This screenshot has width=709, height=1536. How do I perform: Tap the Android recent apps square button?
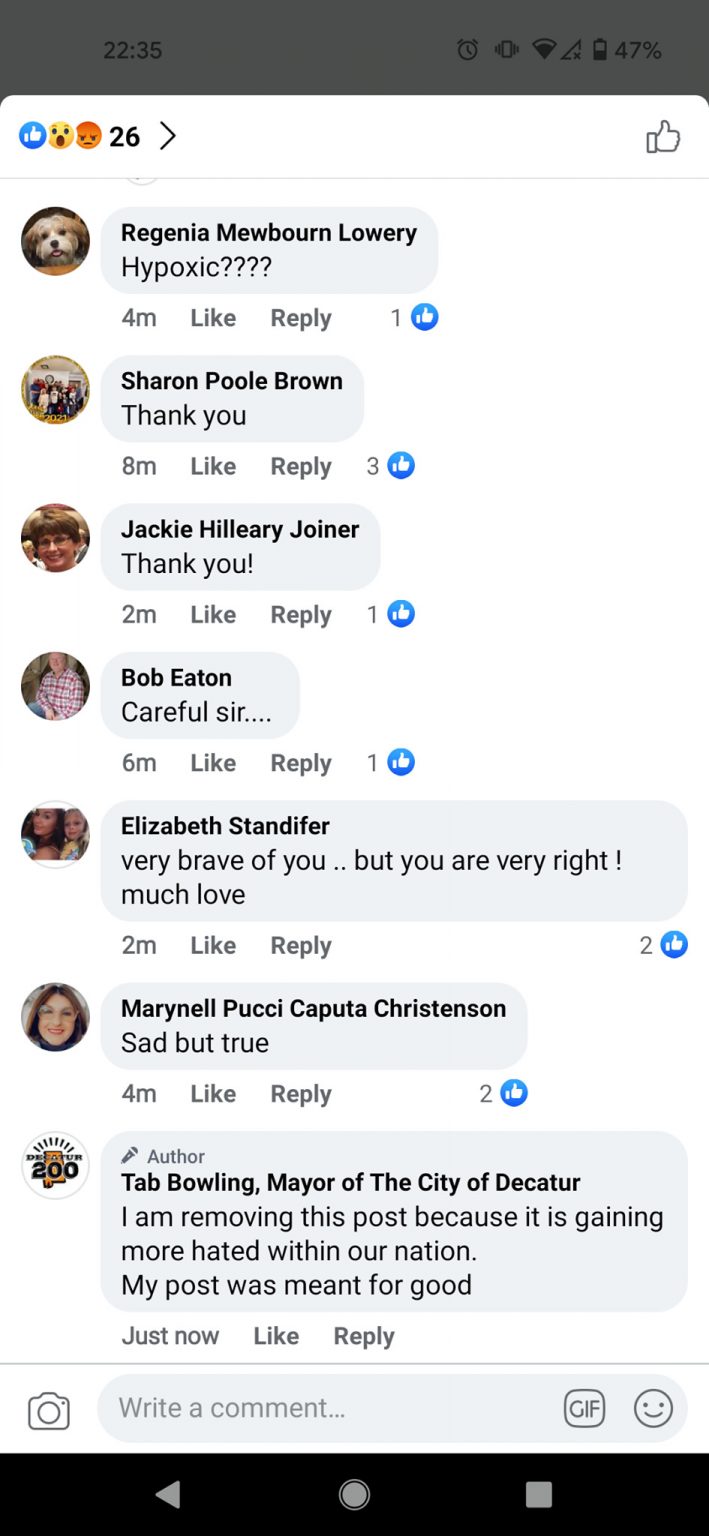click(x=539, y=1494)
